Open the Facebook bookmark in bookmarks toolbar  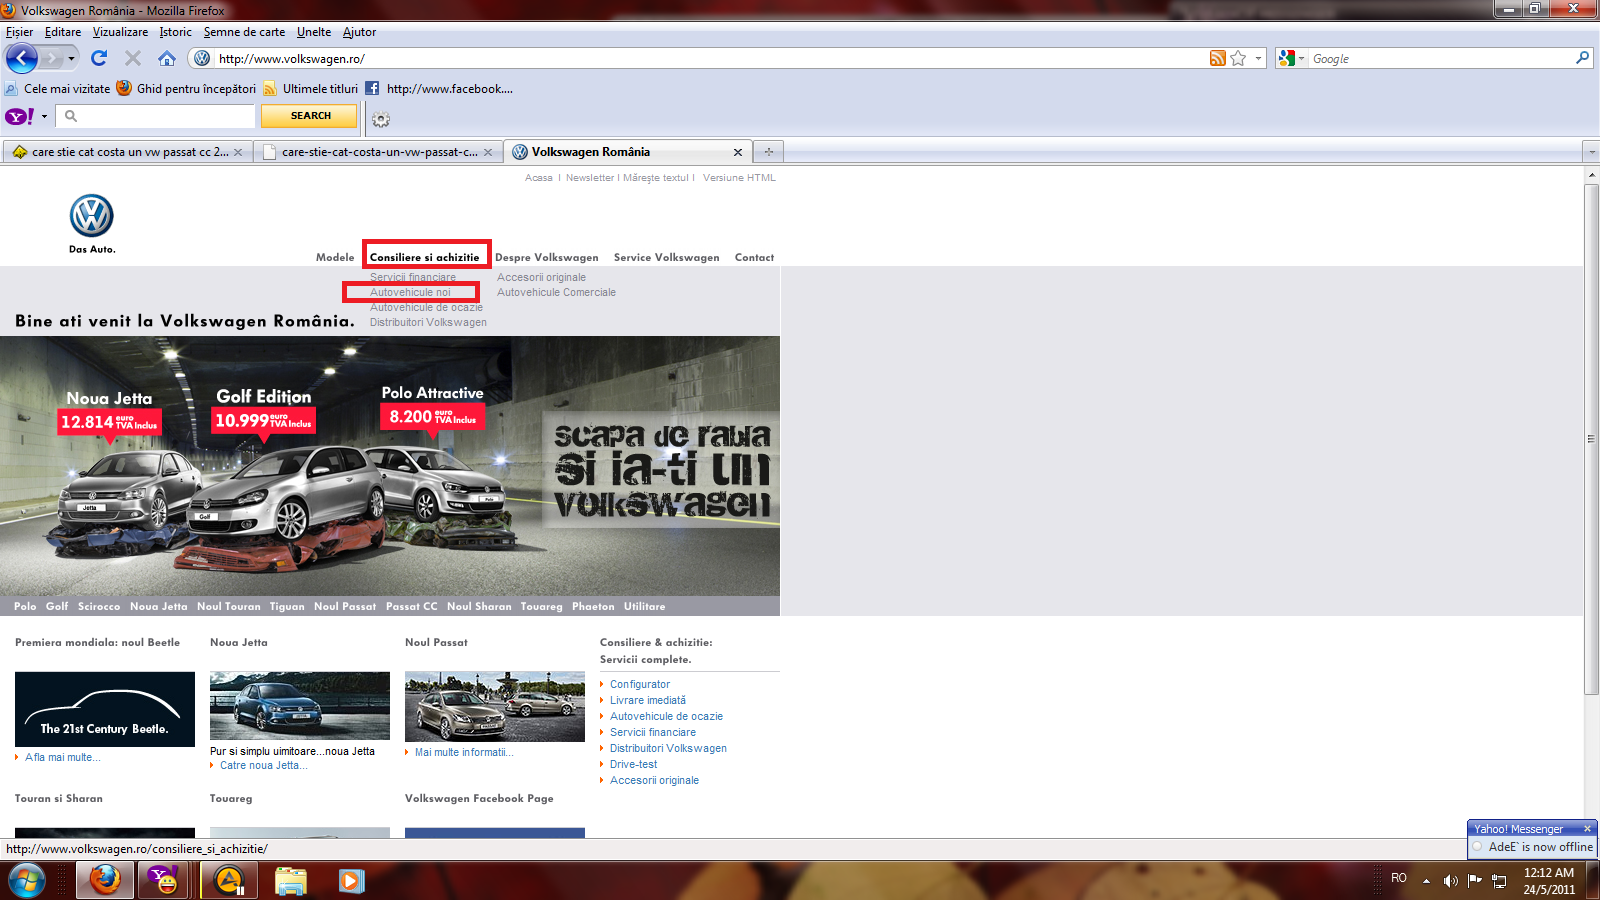click(439, 89)
